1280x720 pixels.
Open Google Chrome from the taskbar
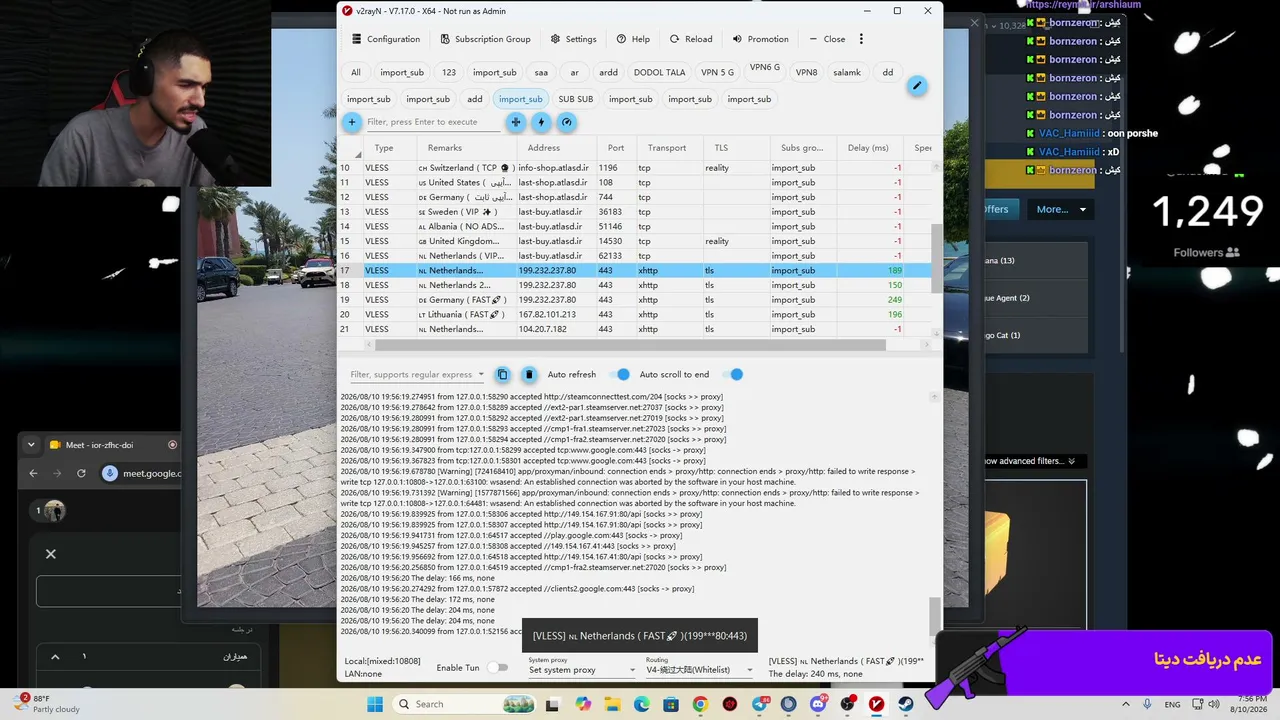click(700, 704)
